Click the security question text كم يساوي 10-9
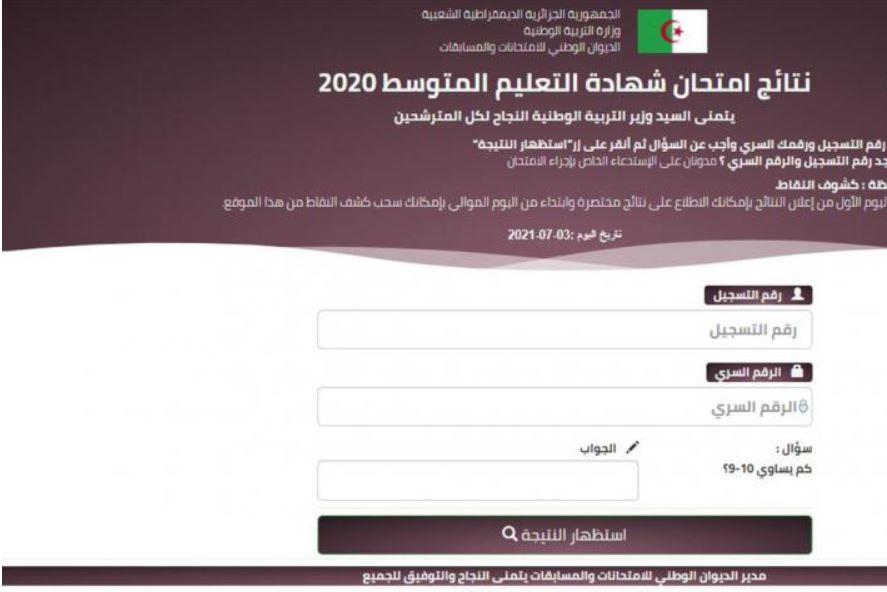 (767, 469)
